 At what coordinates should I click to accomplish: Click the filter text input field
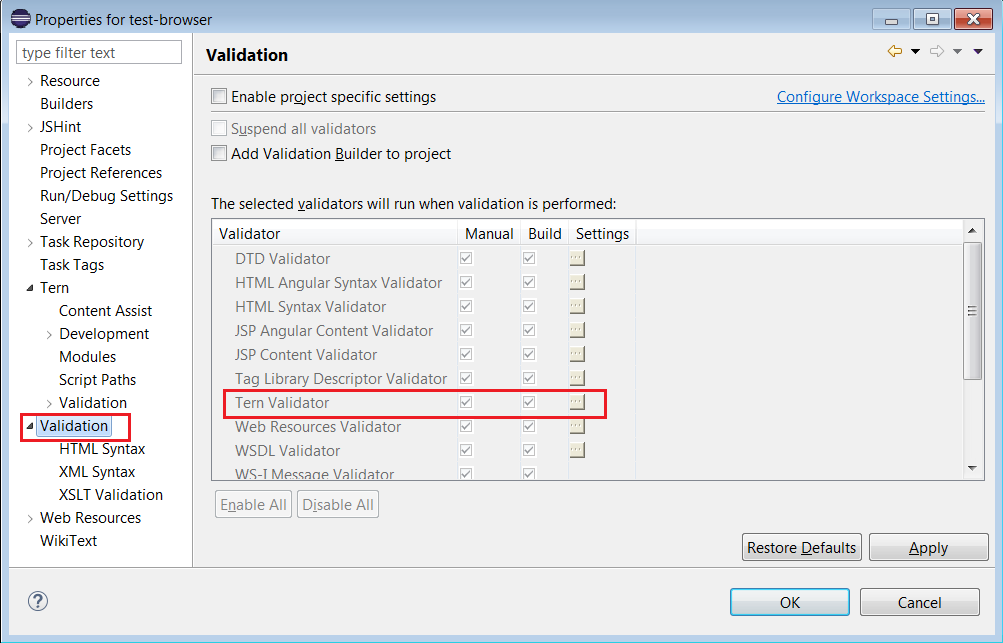click(98, 51)
